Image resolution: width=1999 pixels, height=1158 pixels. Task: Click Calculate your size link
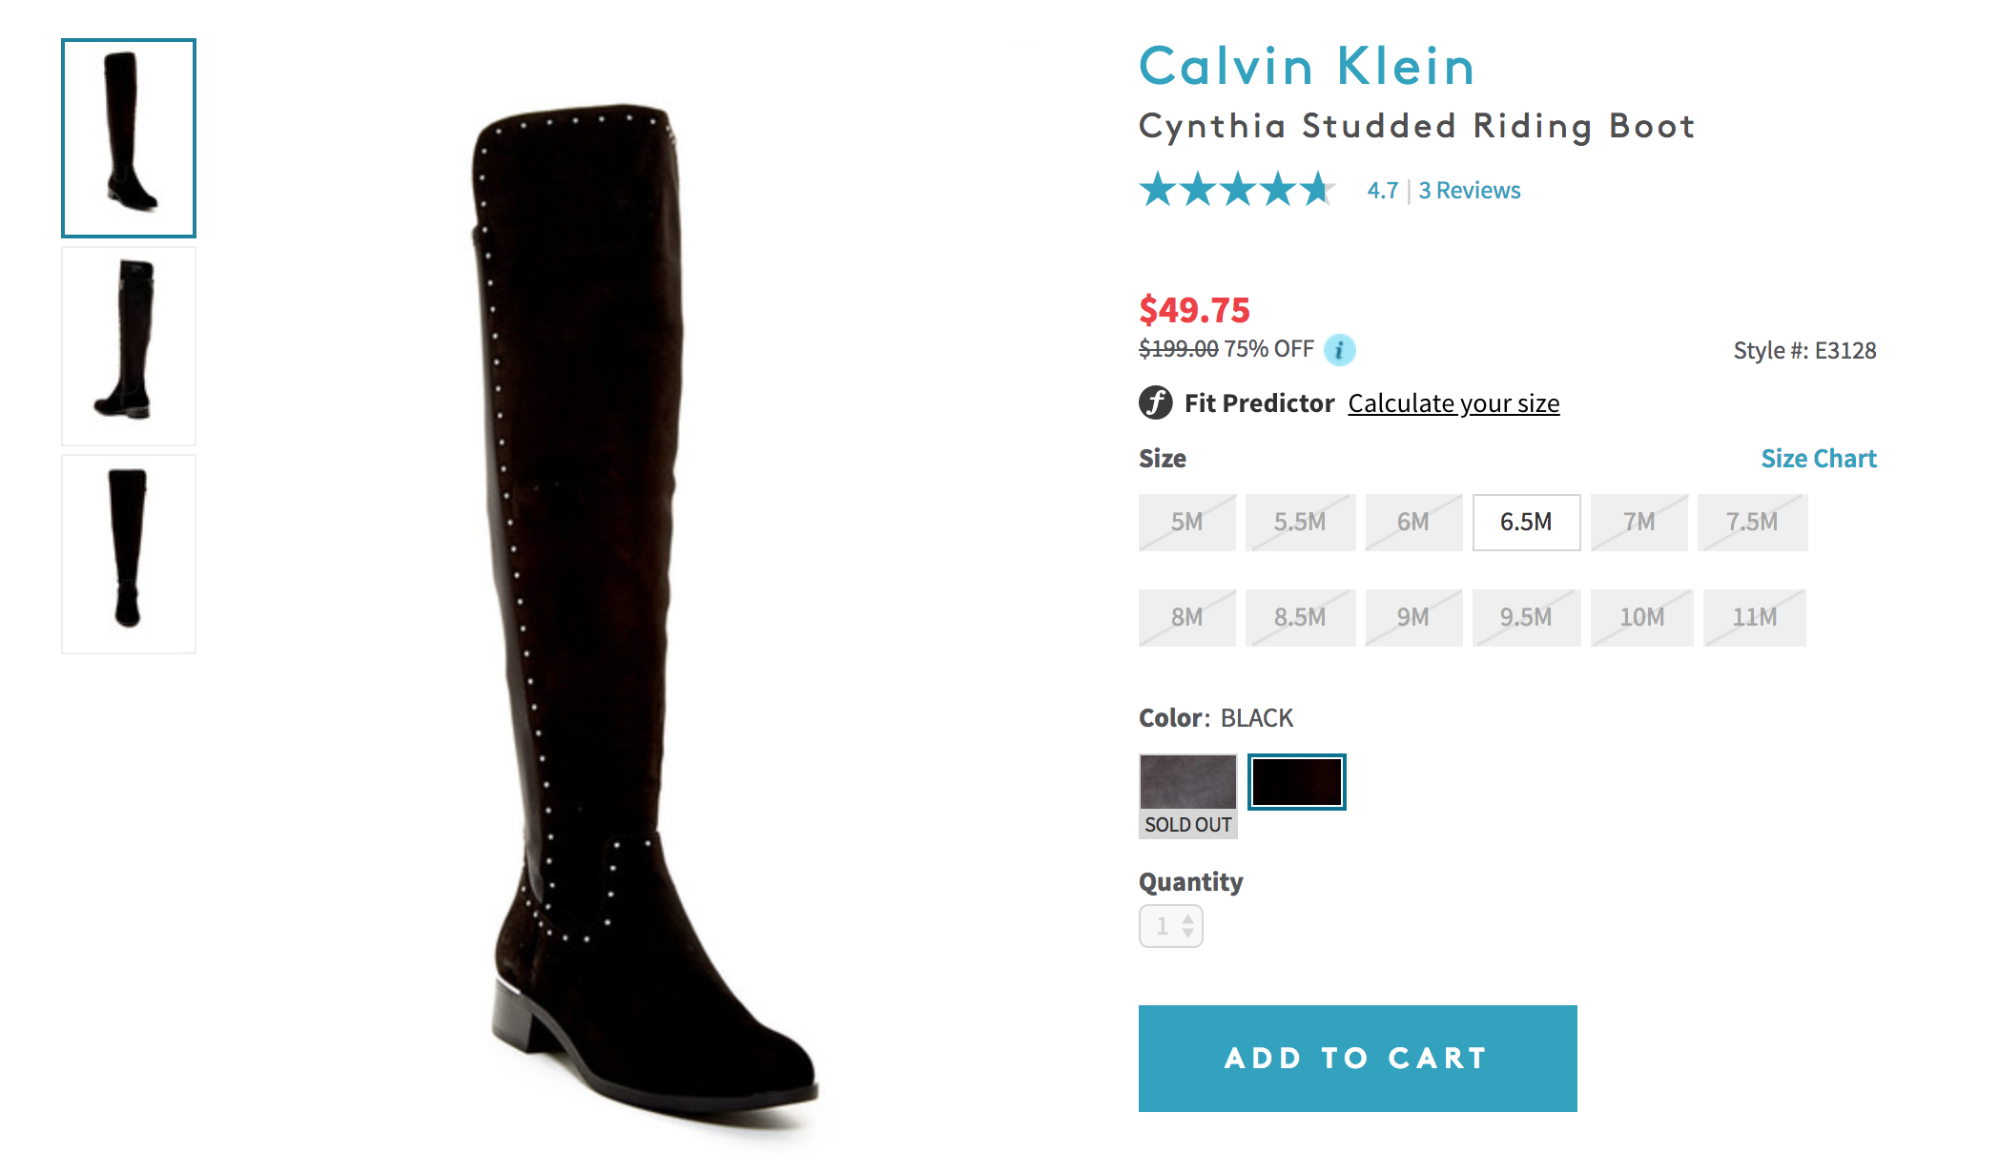click(1453, 403)
